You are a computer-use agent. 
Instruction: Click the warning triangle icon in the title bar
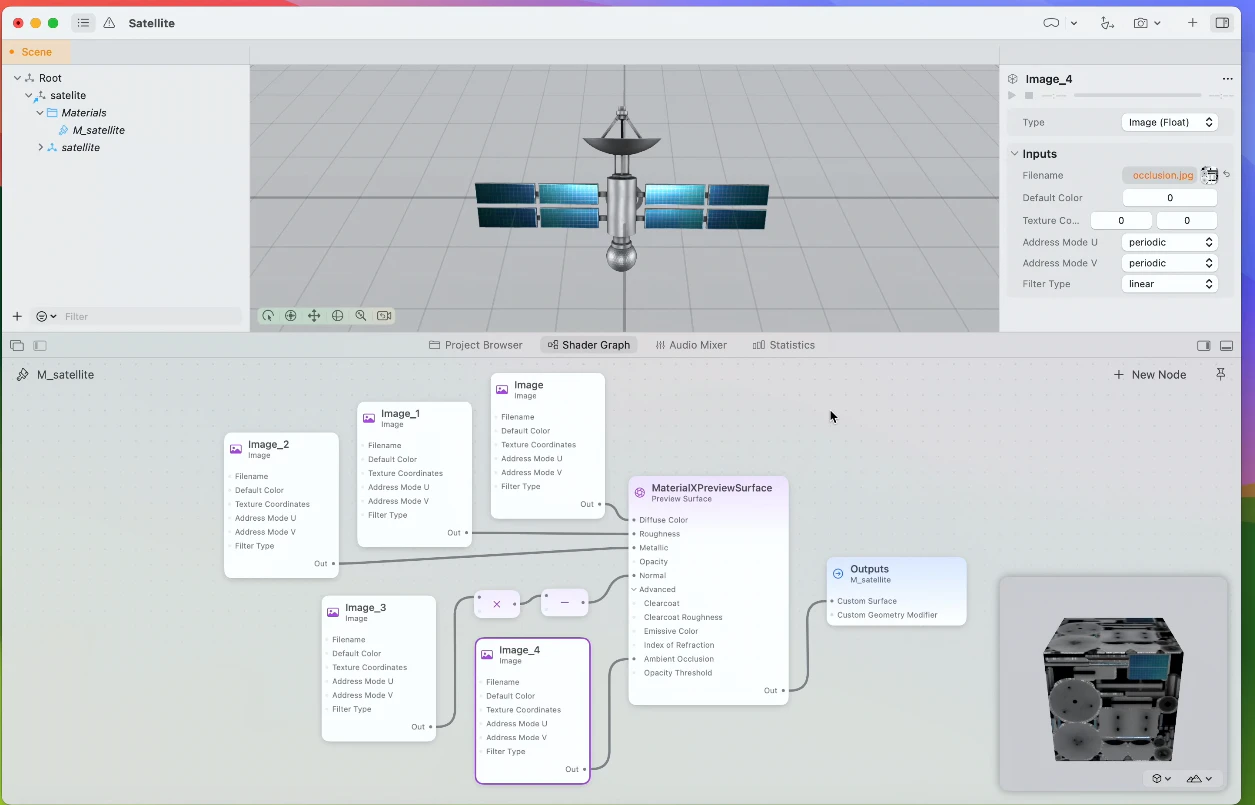pos(109,23)
